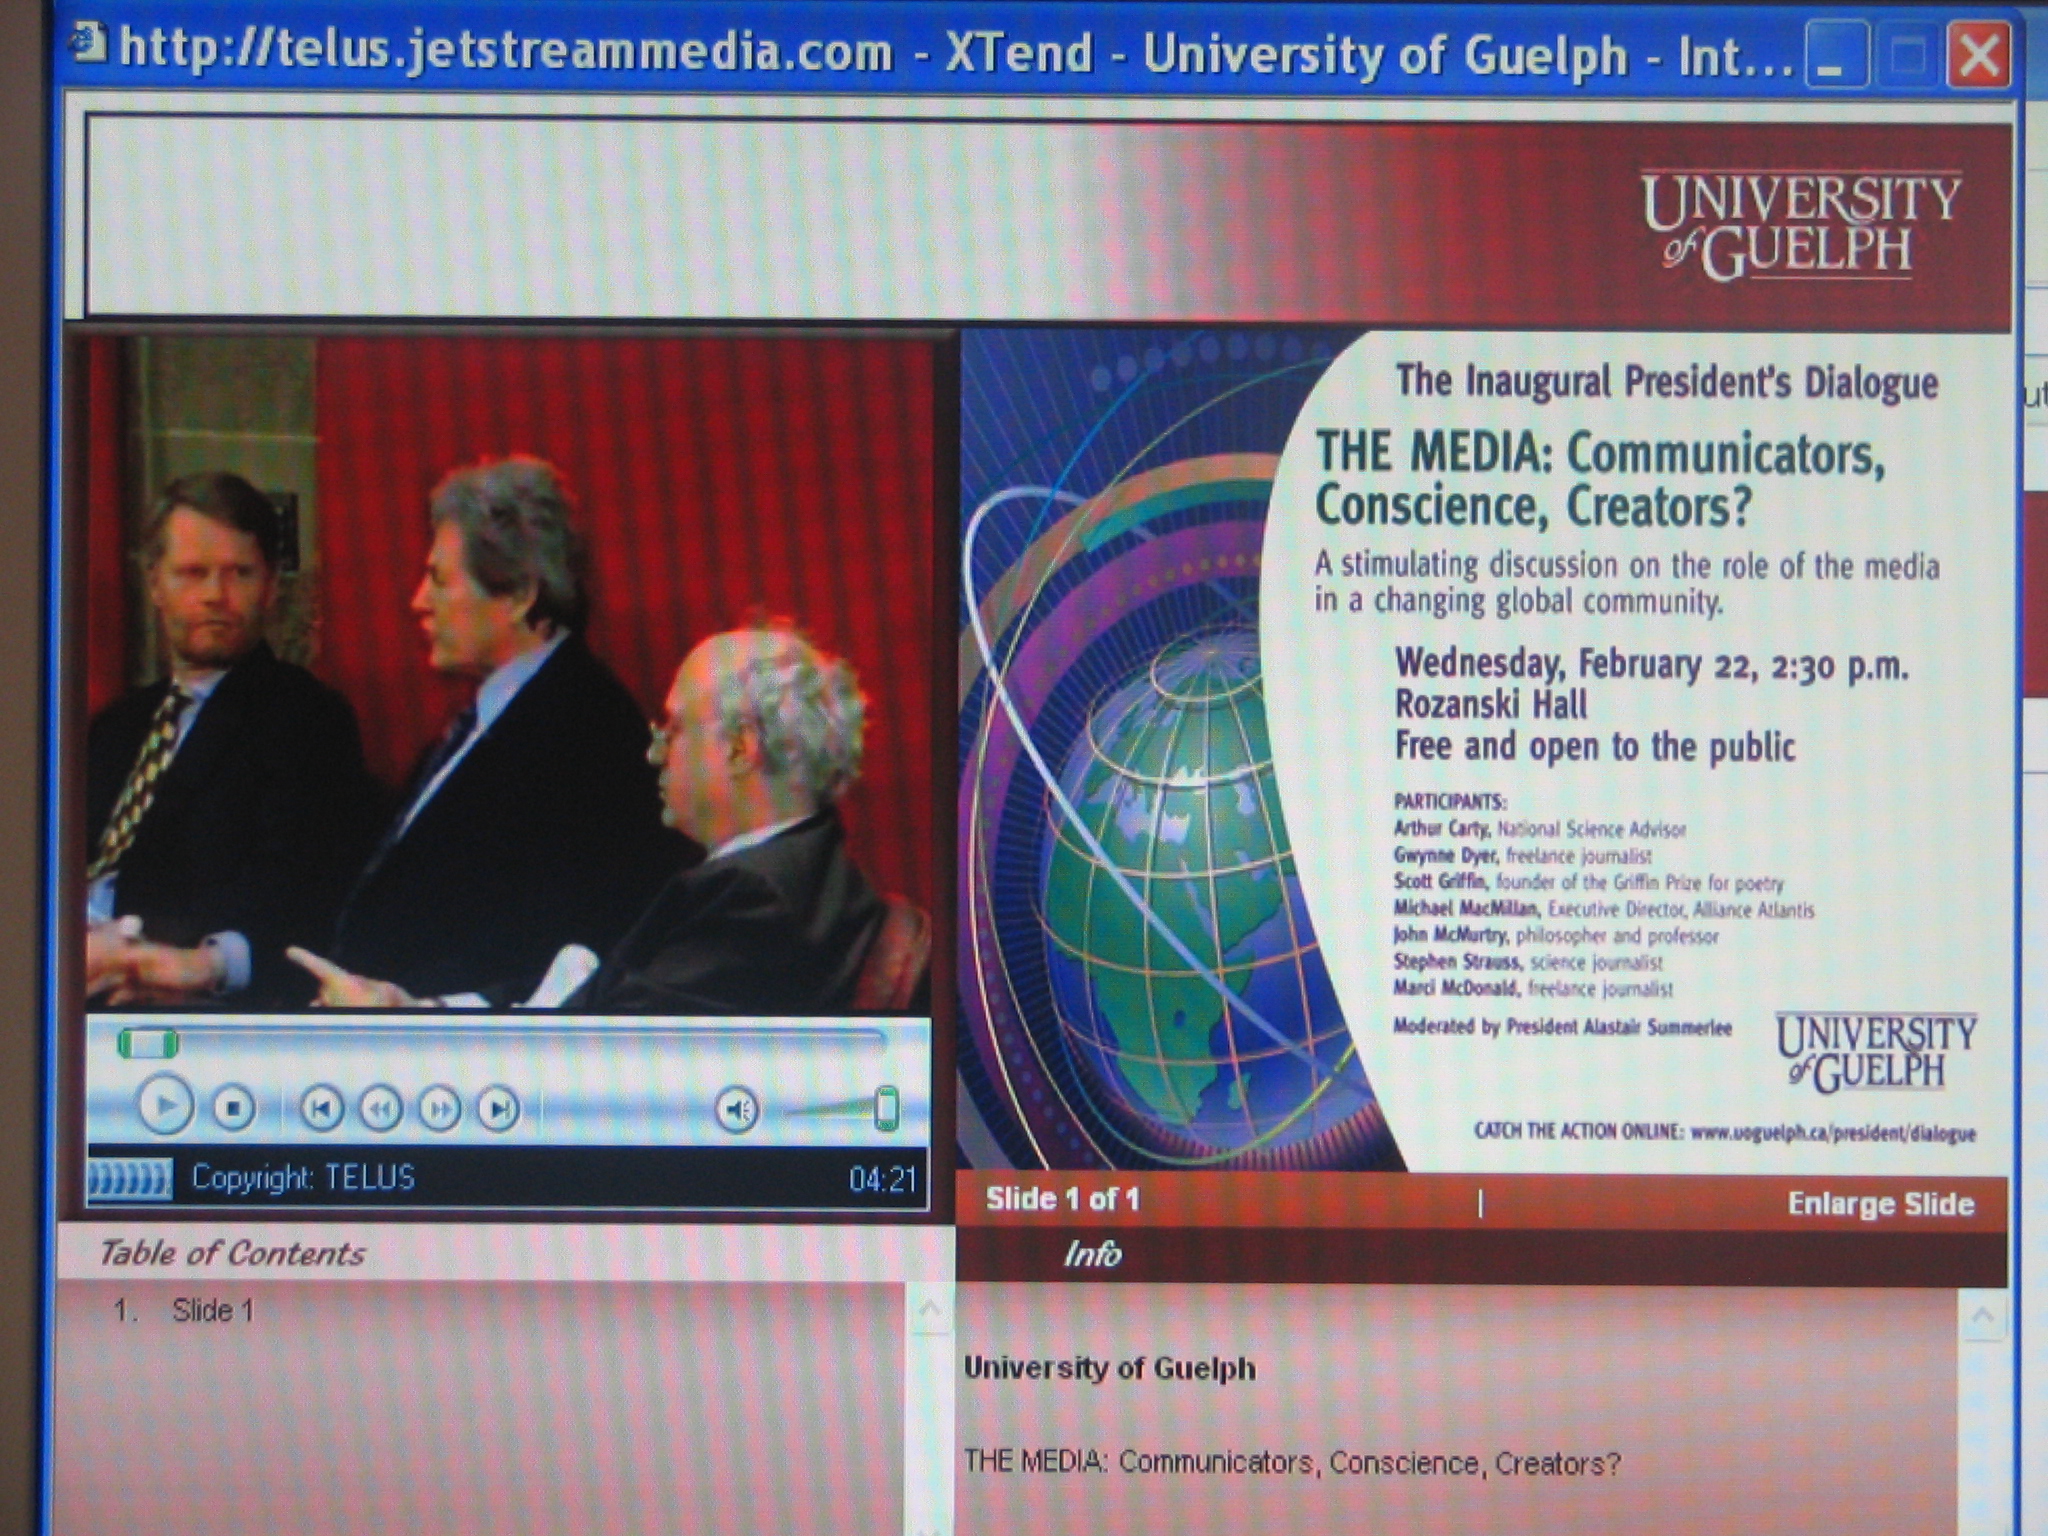
Task: Click the Table of Contents heading
Action: [x=232, y=1253]
